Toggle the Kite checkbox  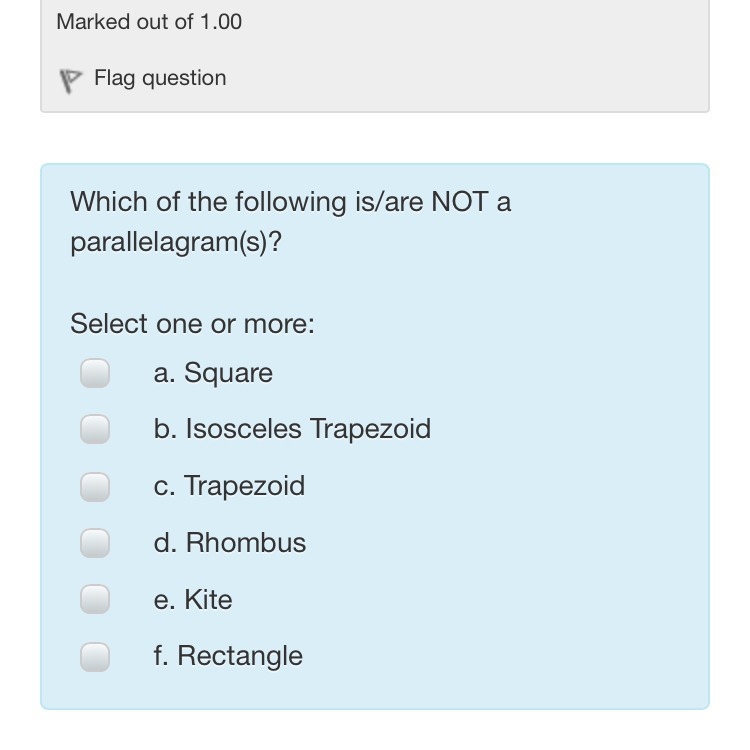point(95,599)
